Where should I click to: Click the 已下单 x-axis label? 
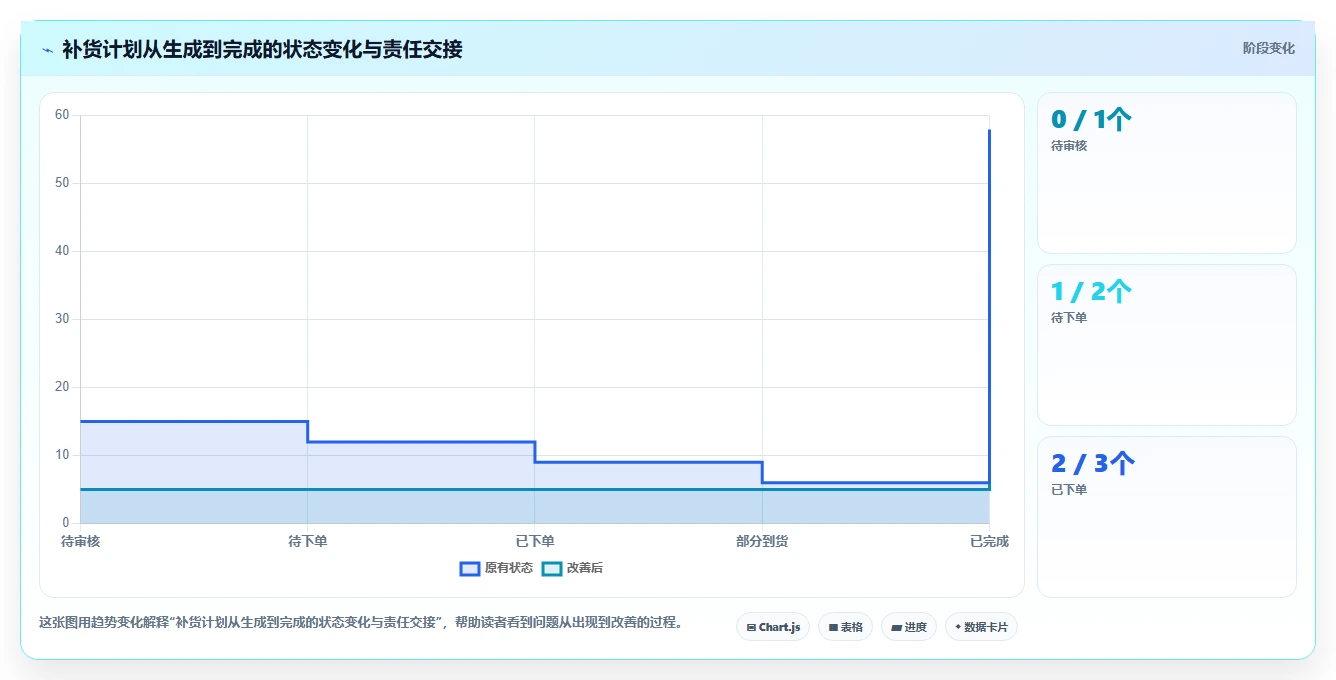pyautogui.click(x=535, y=541)
